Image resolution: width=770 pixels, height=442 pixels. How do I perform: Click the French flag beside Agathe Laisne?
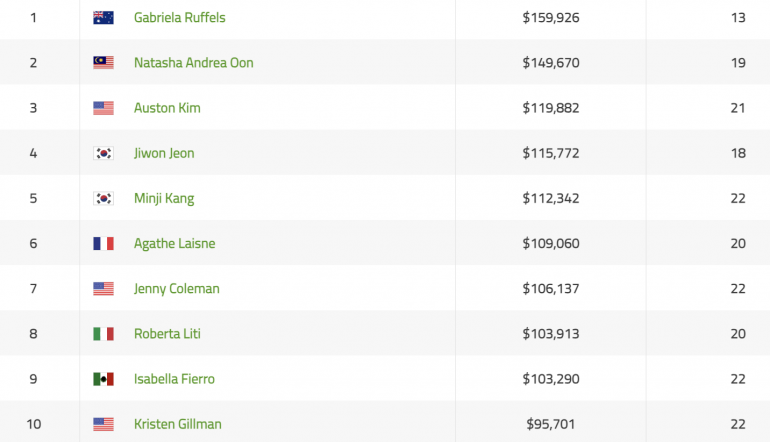[103, 244]
